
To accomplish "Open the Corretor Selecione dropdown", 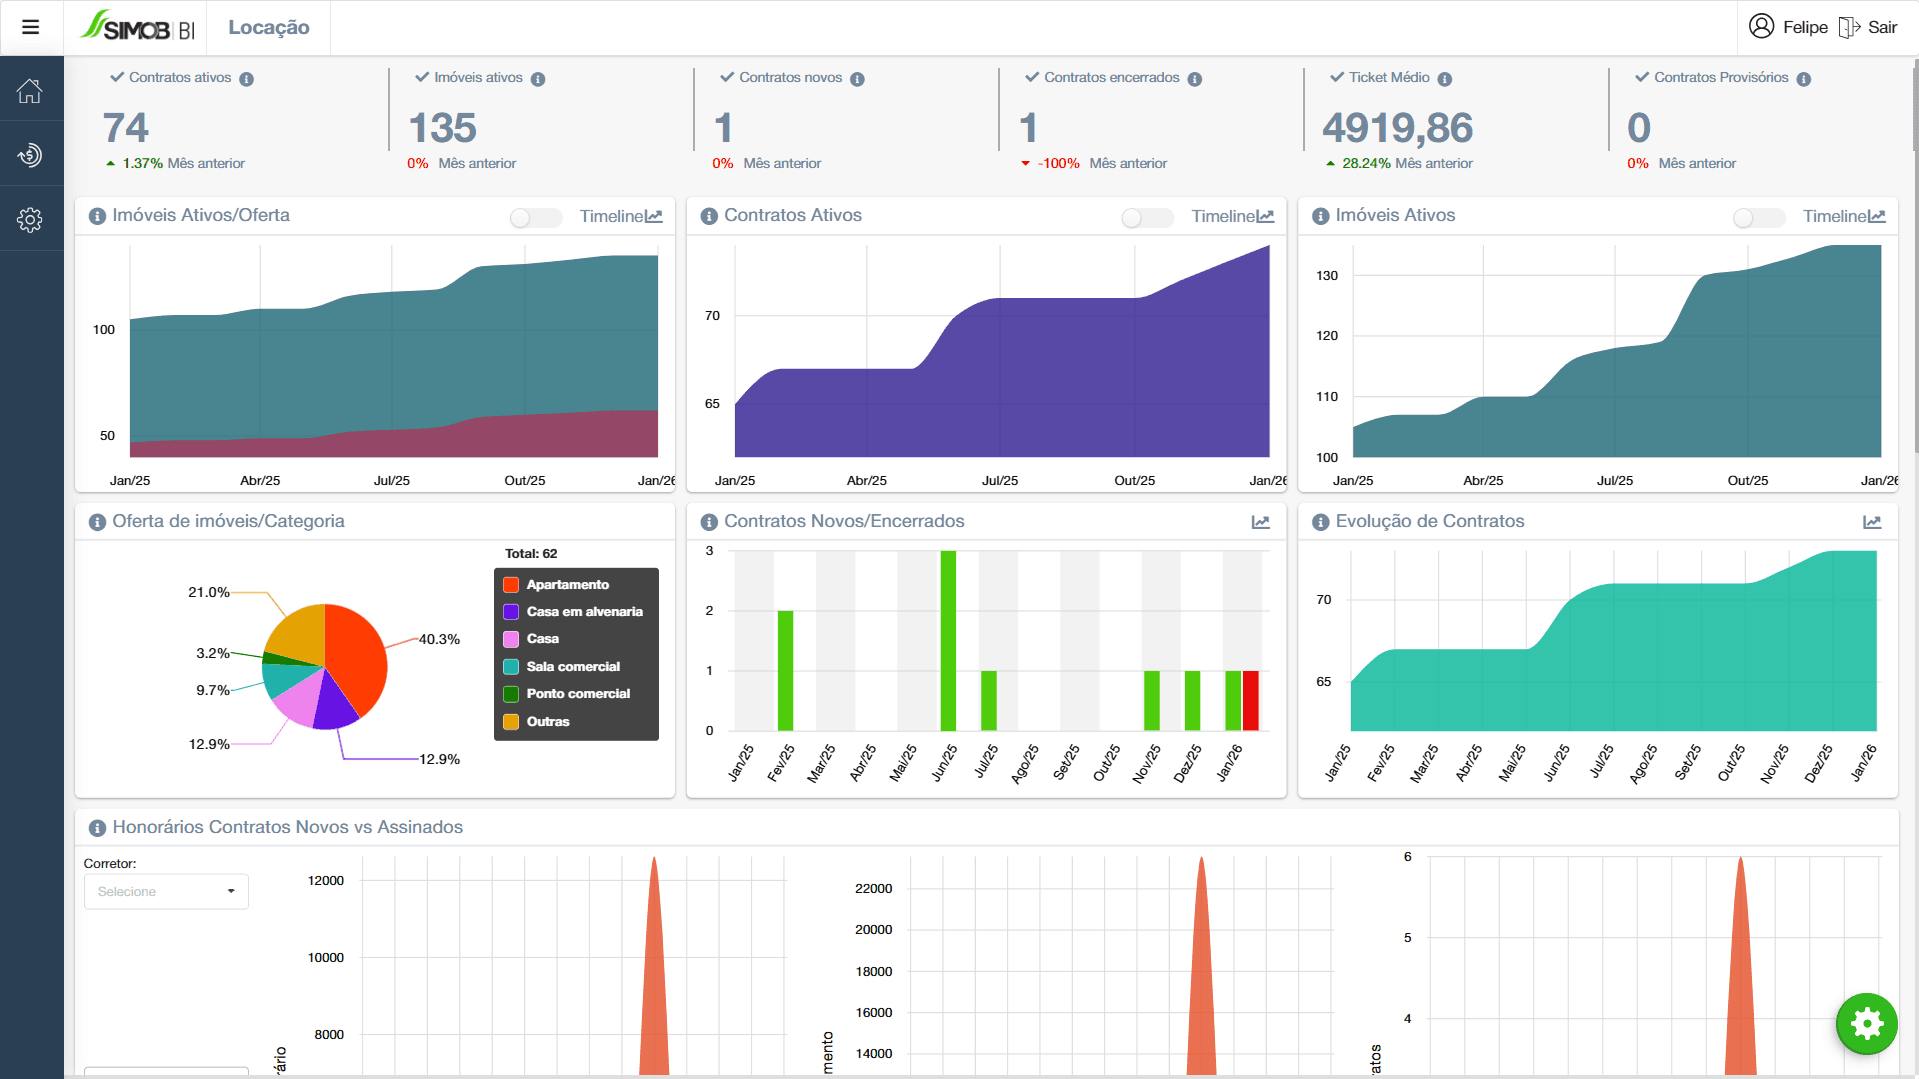I will (165, 891).
